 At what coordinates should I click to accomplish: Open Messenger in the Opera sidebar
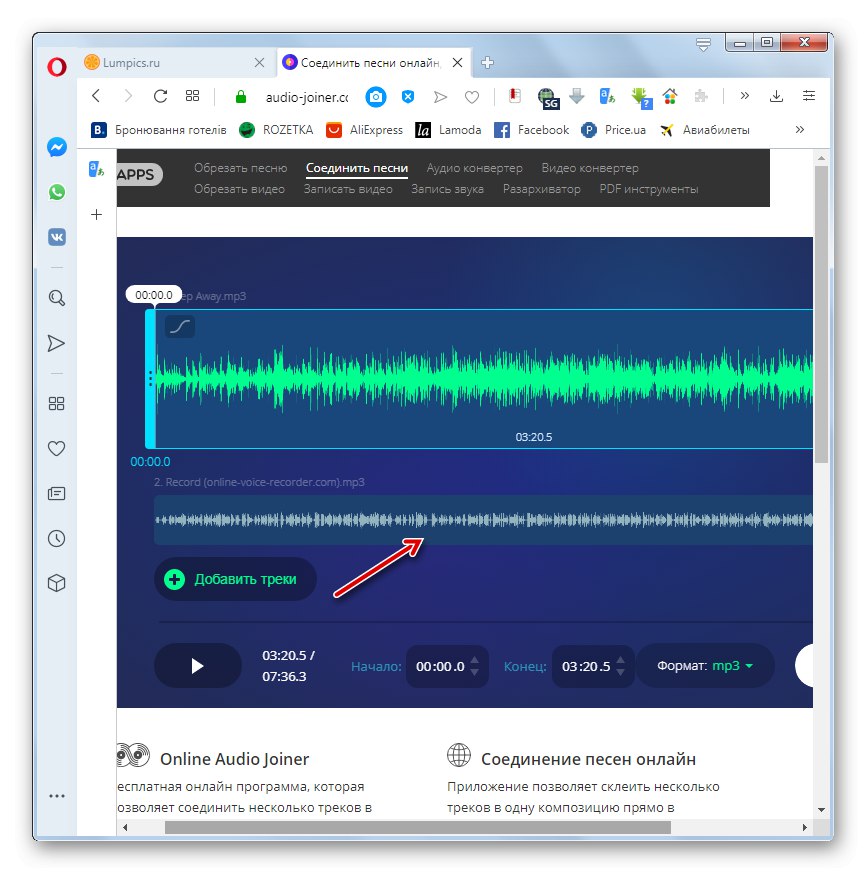click(x=57, y=147)
